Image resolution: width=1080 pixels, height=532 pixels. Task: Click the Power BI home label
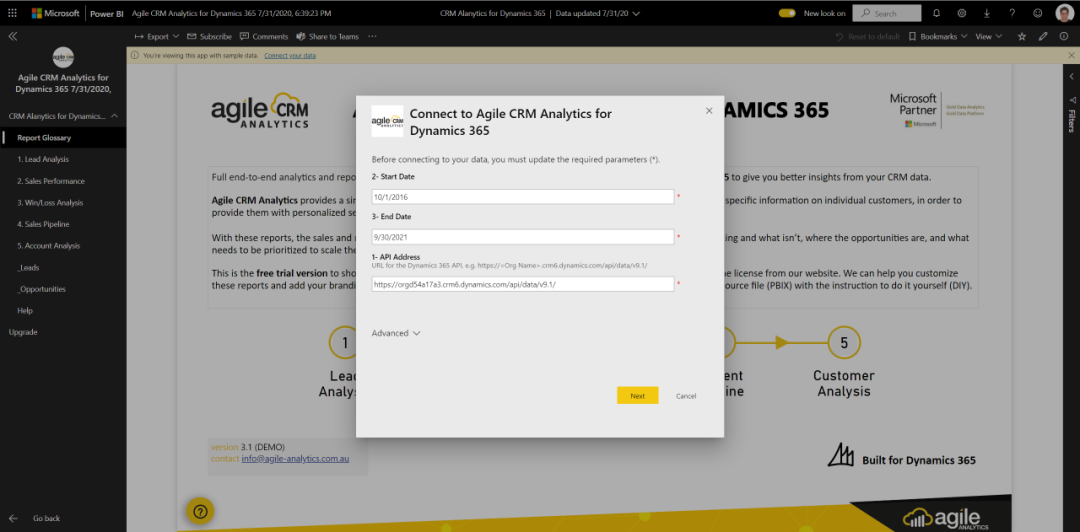107,13
